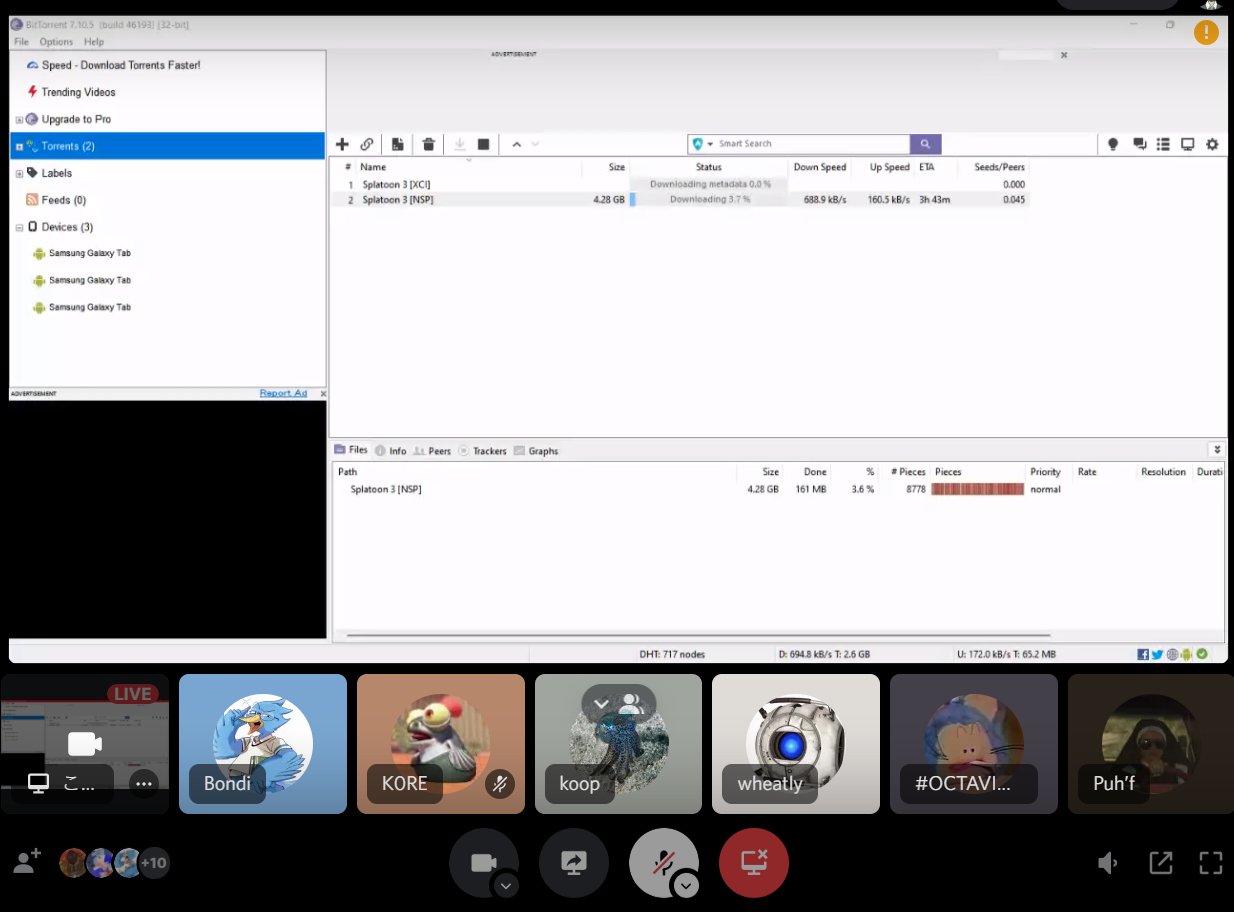Image resolution: width=1234 pixels, height=912 pixels.
Task: Click the Android icon in status bar
Action: [1187, 654]
